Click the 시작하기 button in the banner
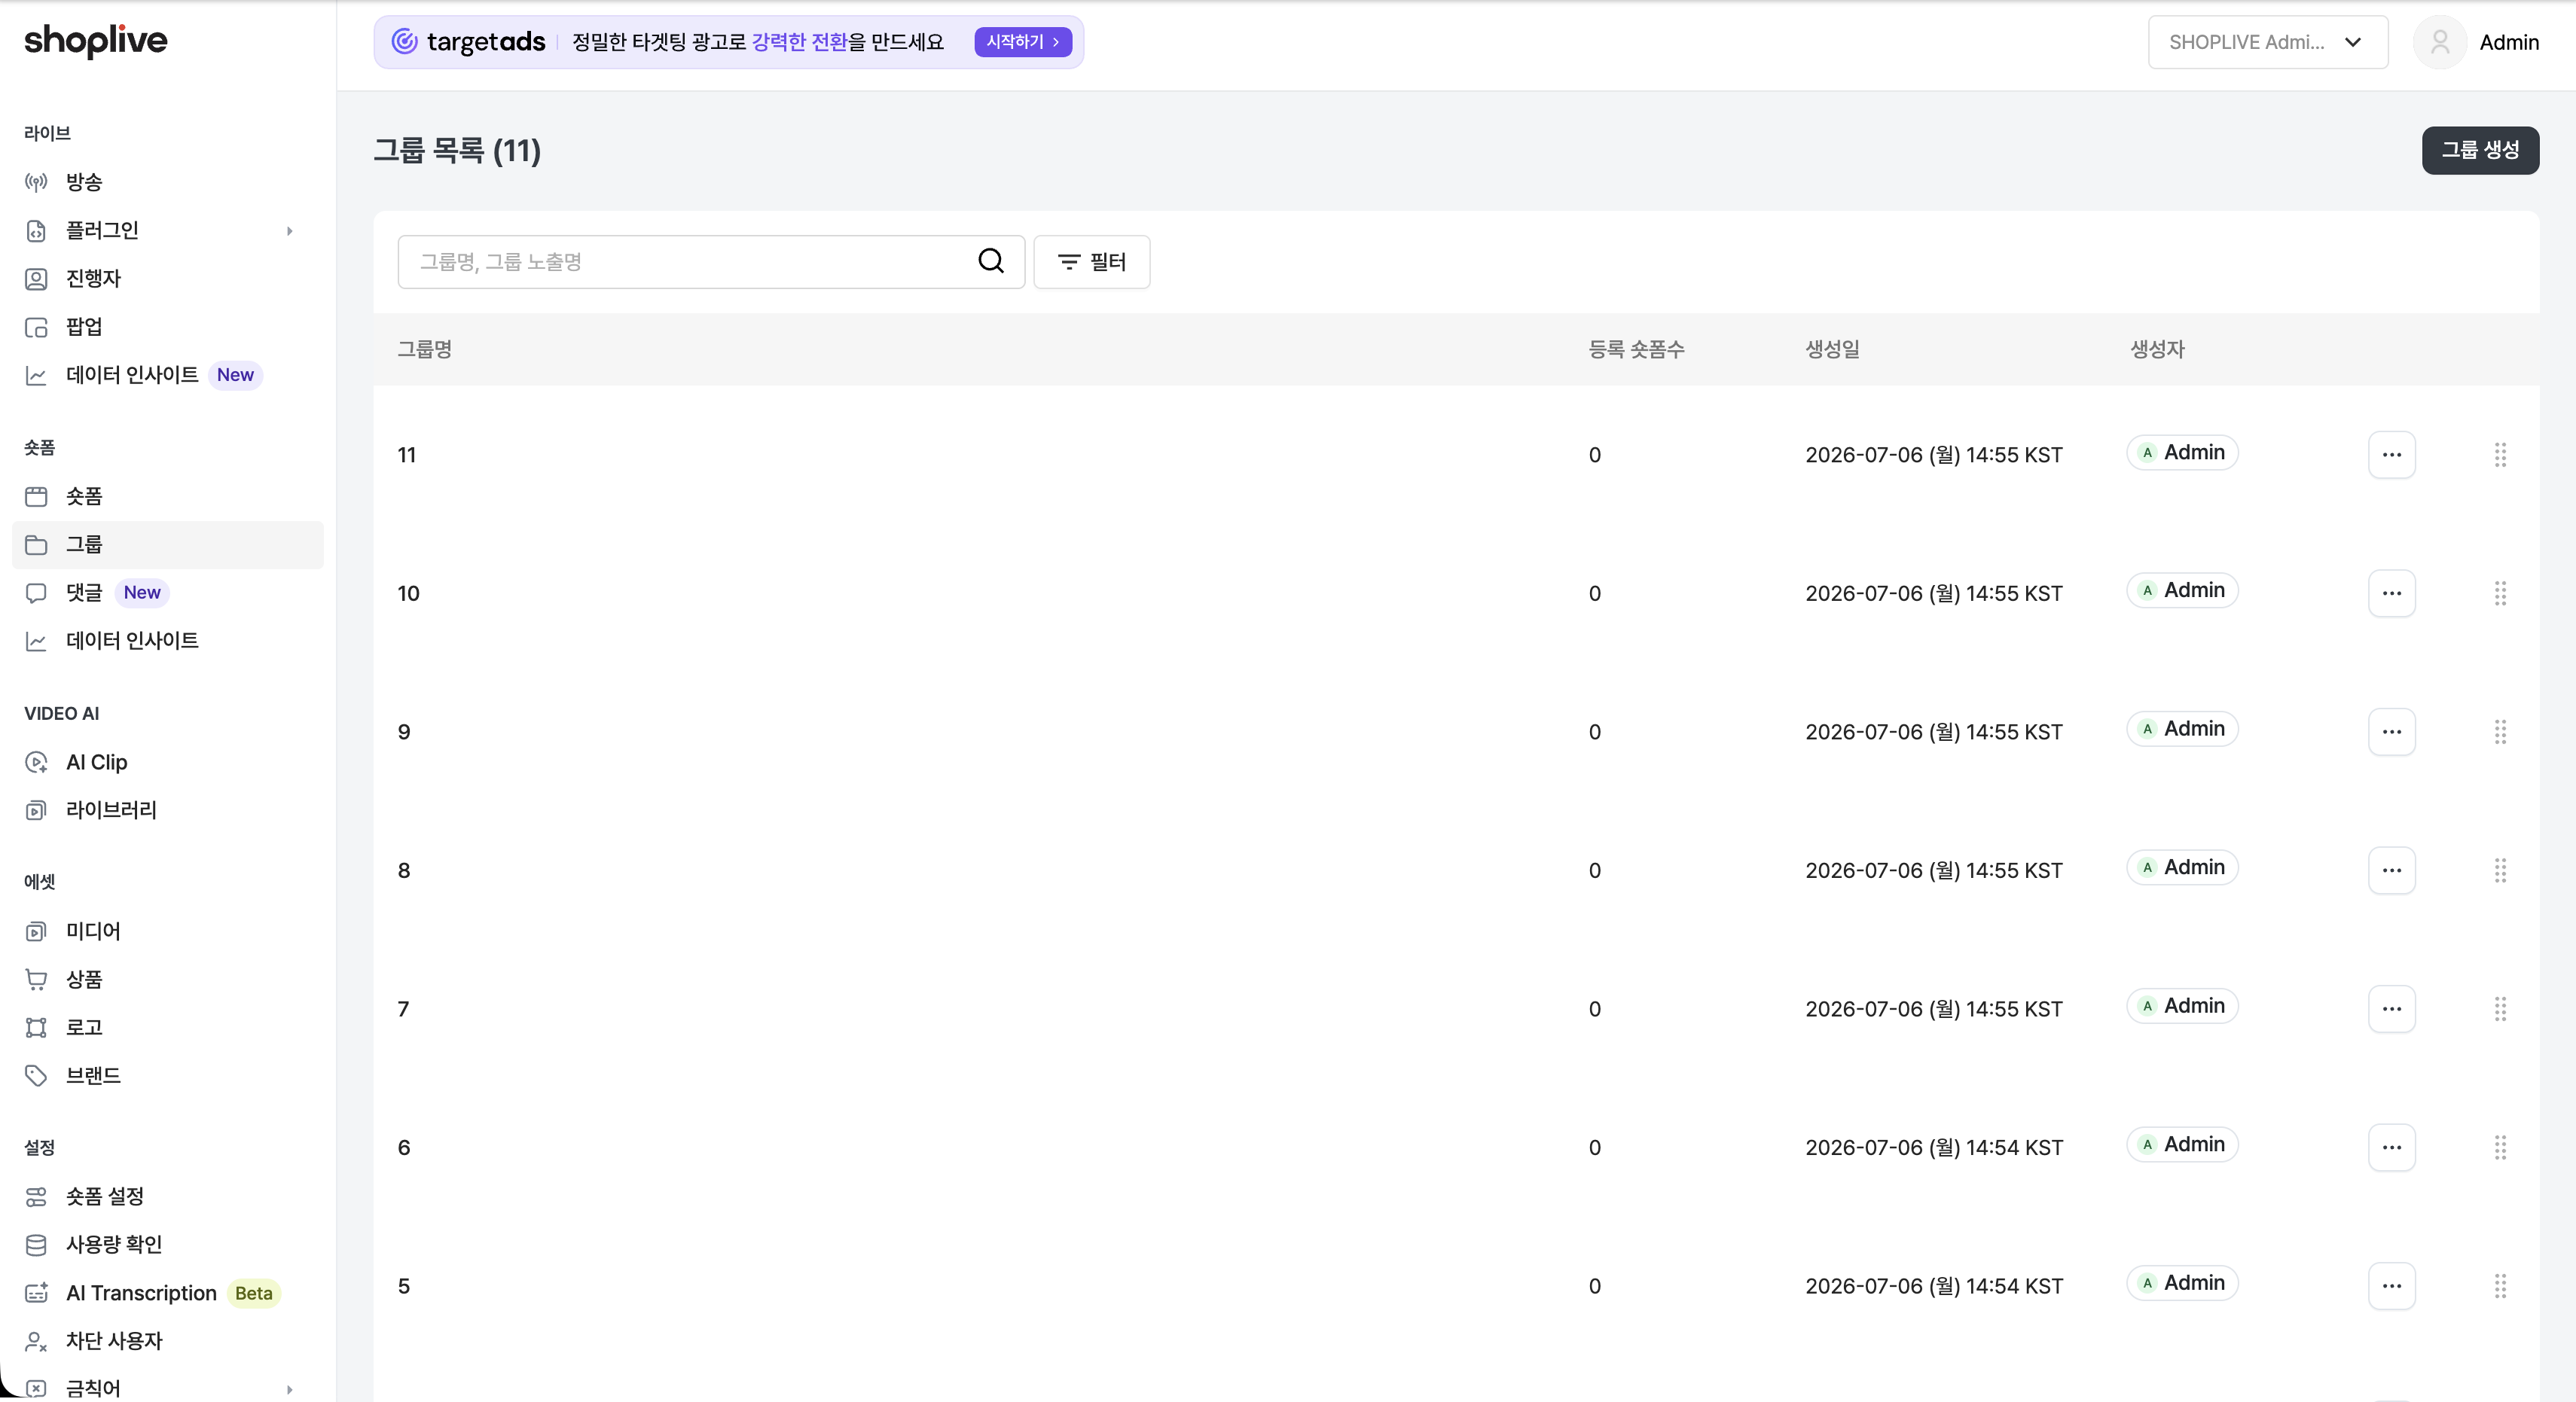 [1022, 42]
